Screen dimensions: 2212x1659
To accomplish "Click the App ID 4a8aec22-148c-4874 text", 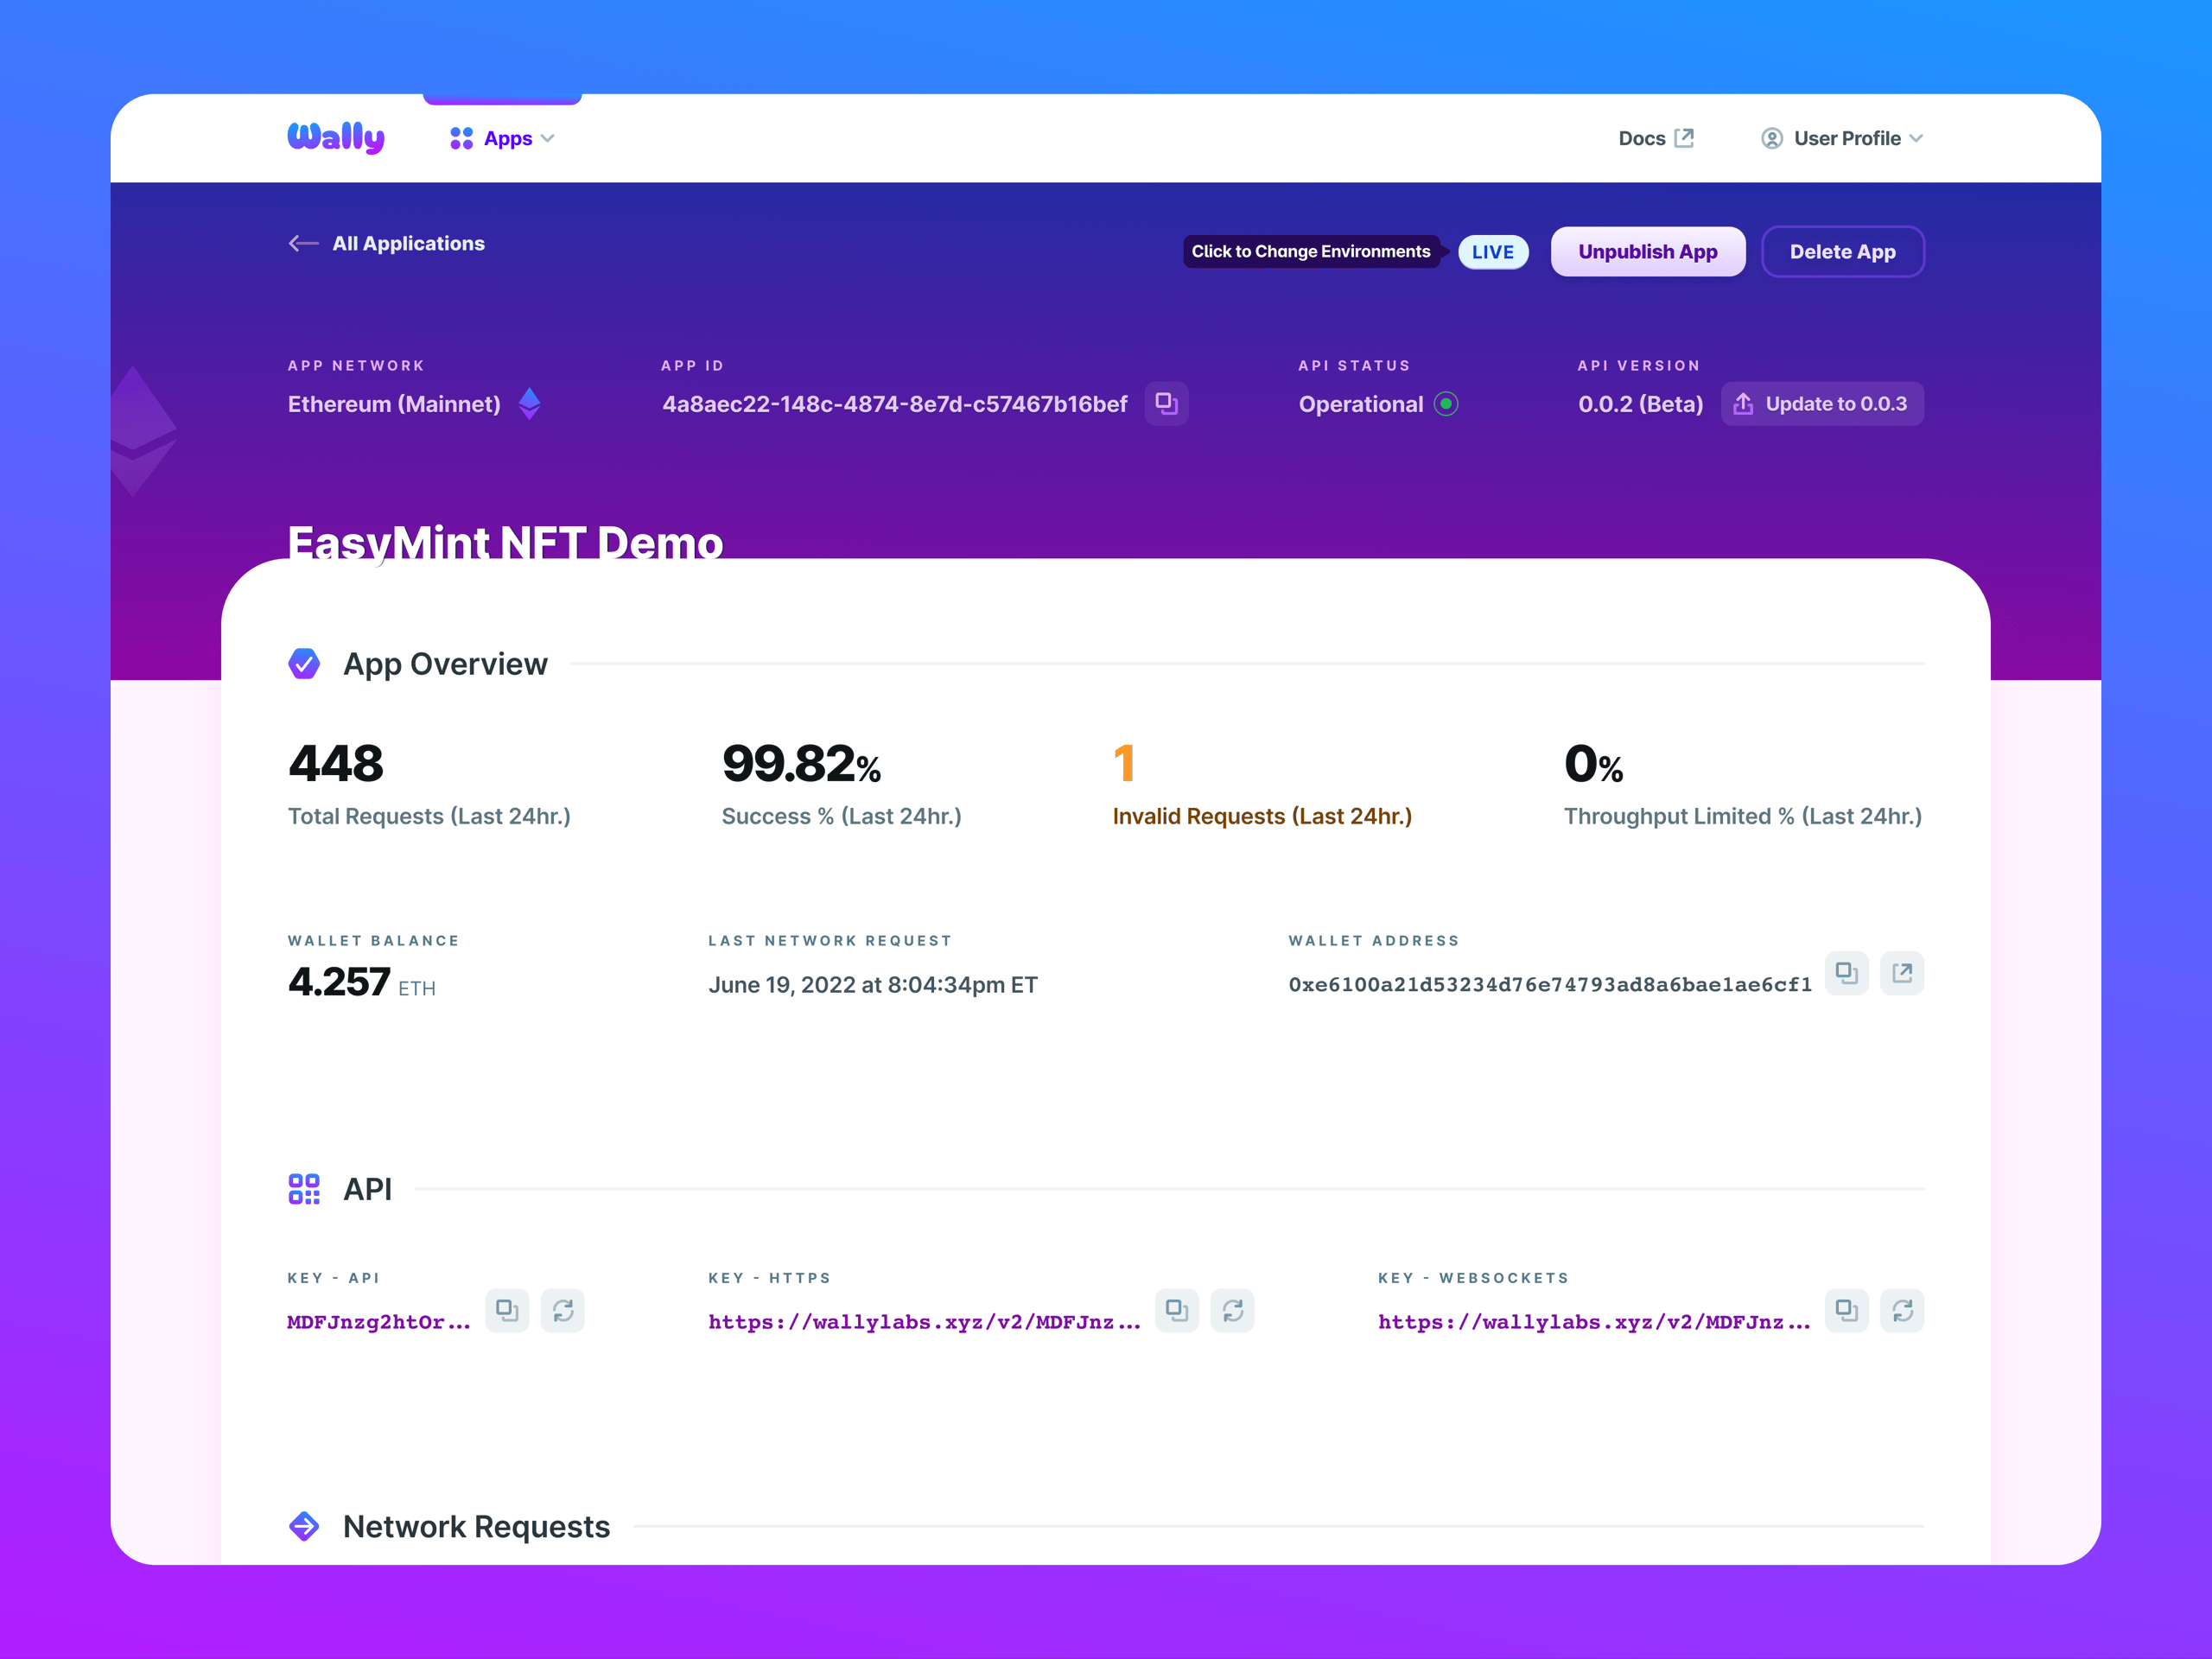I will (894, 404).
